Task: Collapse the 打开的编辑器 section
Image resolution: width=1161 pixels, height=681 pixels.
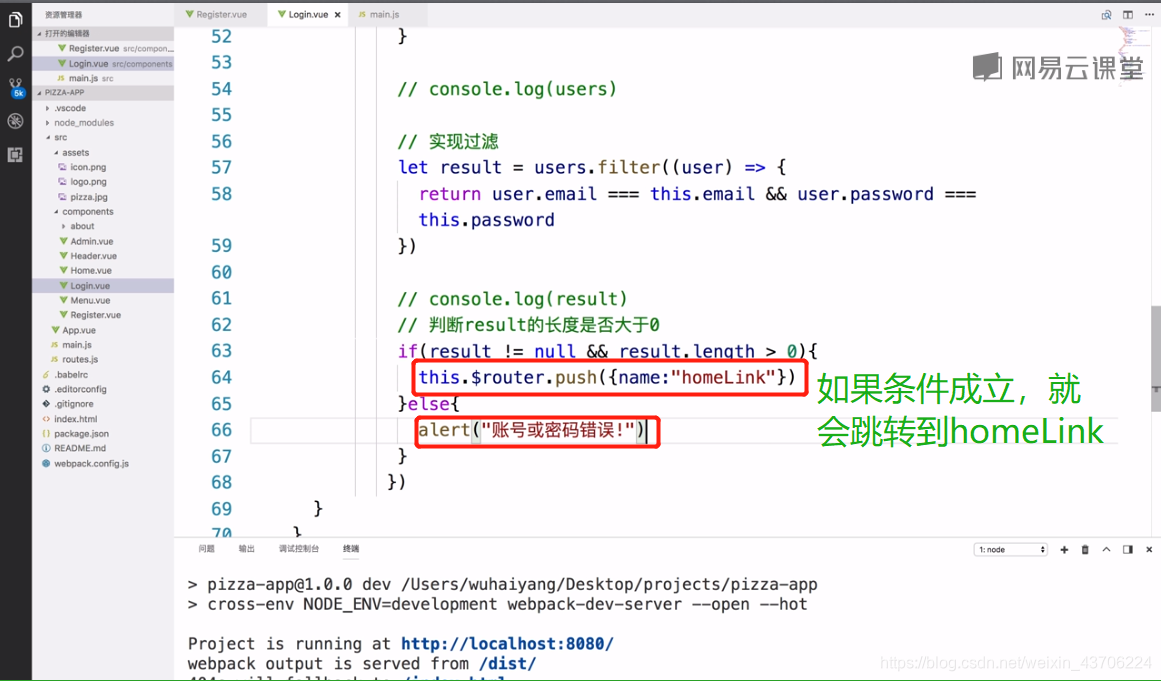Action: coord(103,33)
